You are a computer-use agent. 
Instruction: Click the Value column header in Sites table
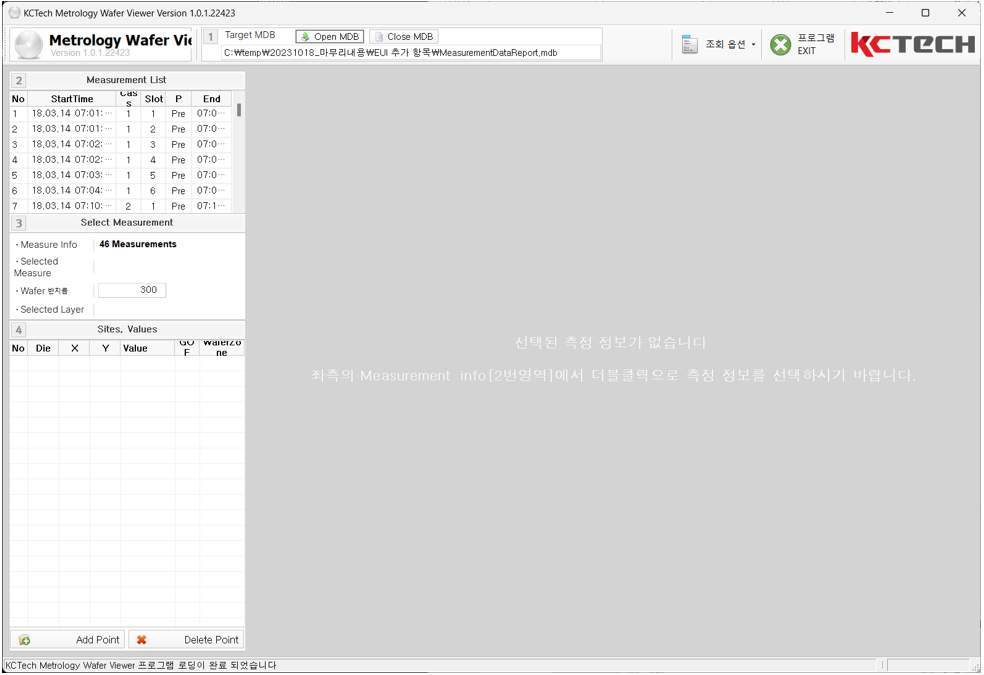135,348
